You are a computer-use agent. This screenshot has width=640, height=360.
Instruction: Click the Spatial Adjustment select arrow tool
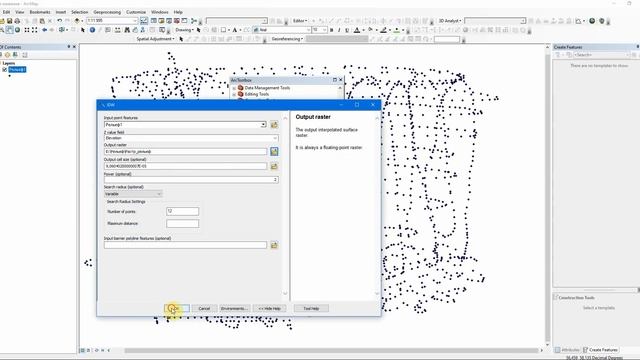181,39
